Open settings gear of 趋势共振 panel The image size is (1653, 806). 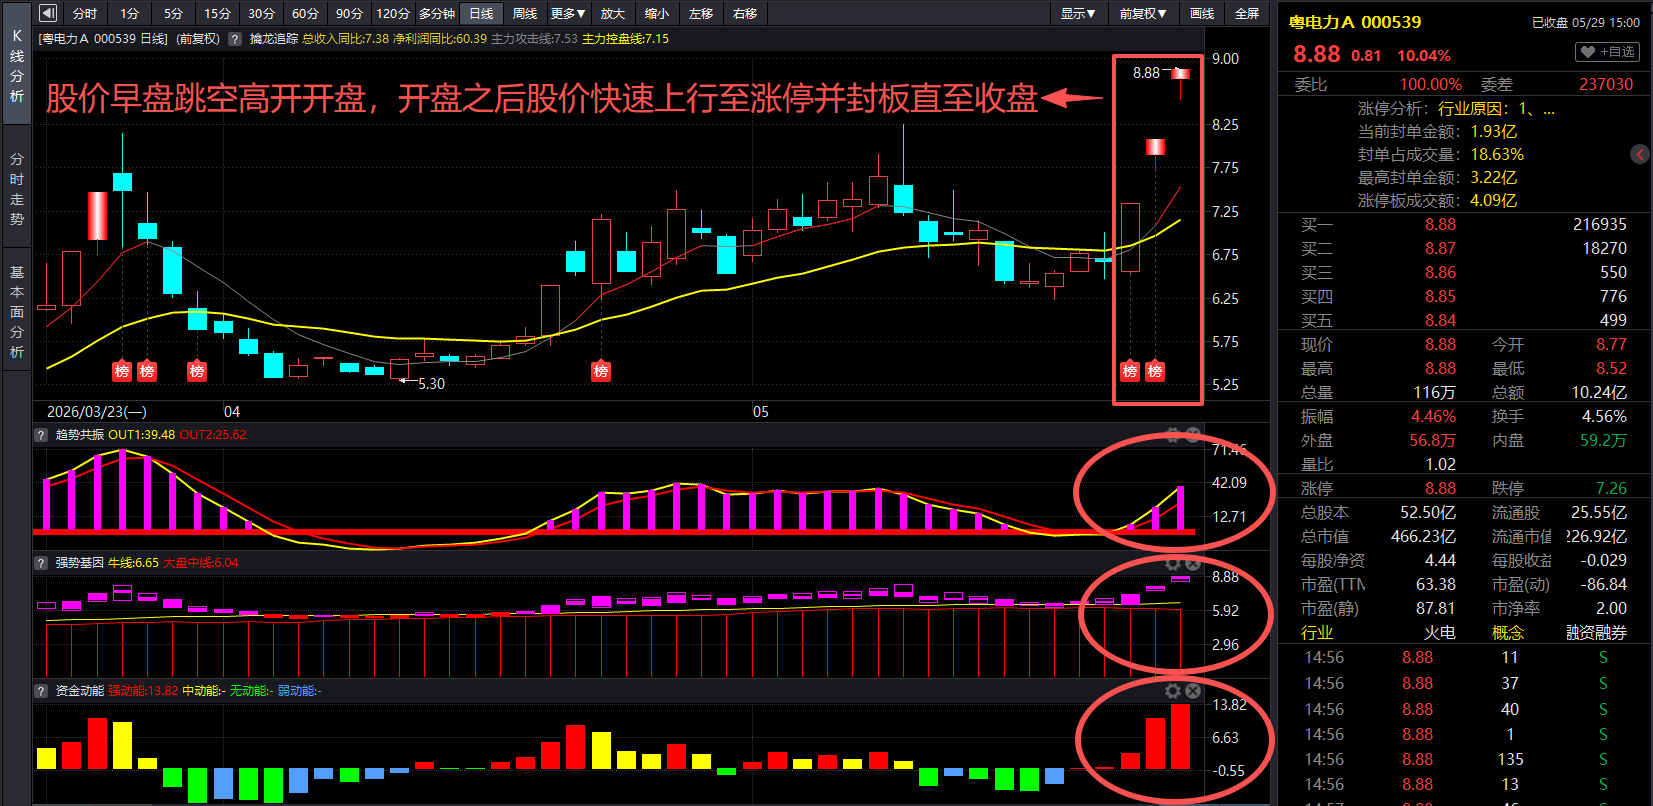click(x=1173, y=435)
